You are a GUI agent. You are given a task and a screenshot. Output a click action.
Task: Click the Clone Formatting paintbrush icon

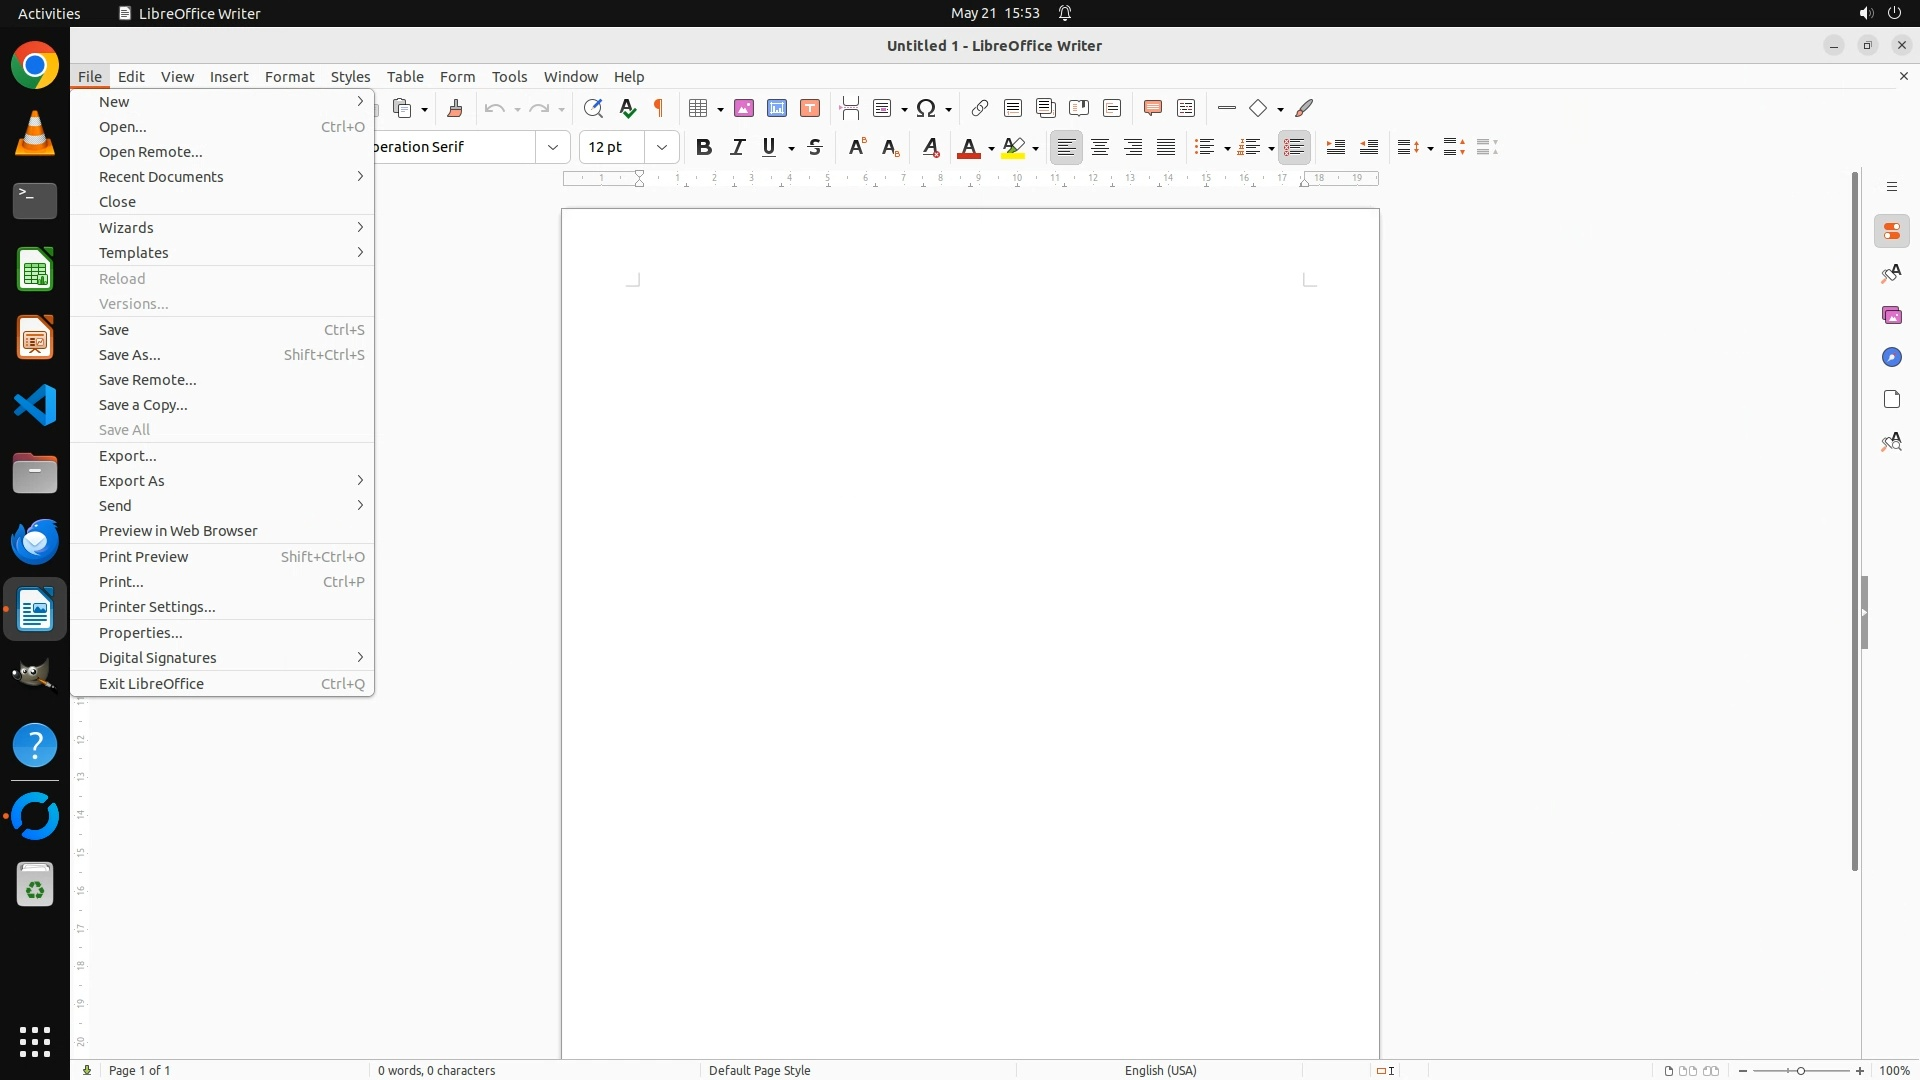click(x=455, y=108)
